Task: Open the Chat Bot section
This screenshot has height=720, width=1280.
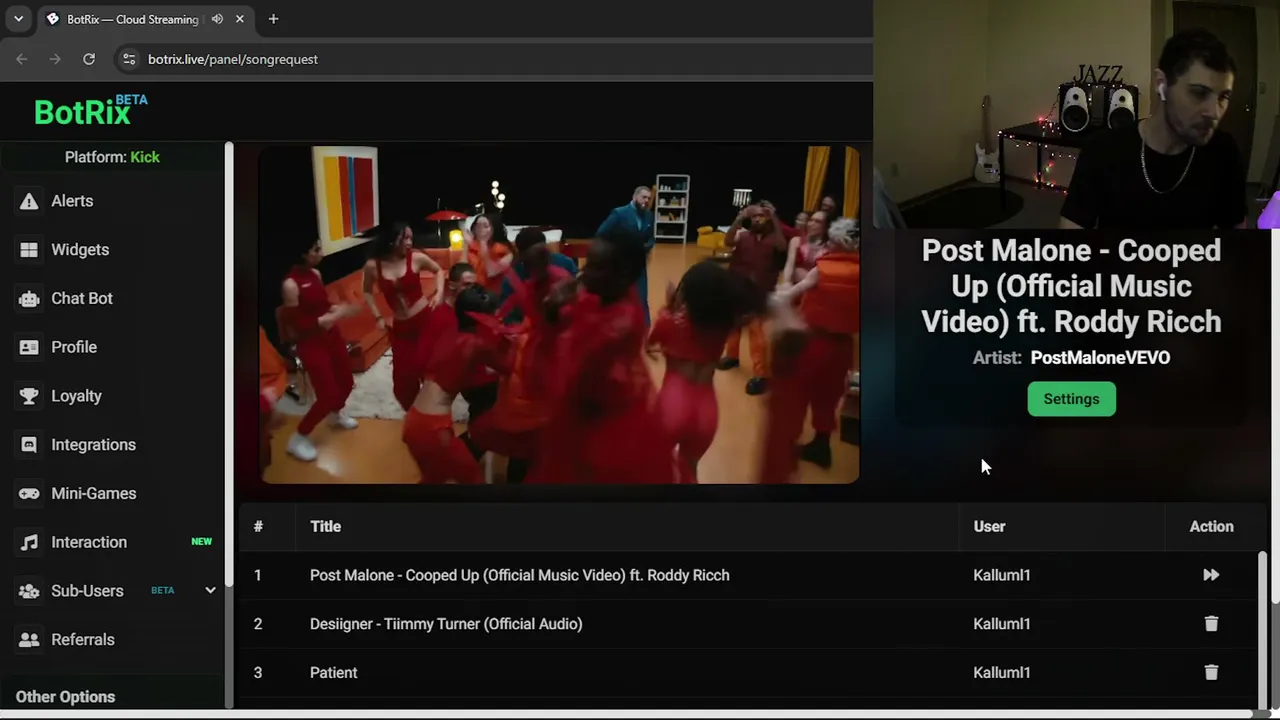Action: point(82,299)
